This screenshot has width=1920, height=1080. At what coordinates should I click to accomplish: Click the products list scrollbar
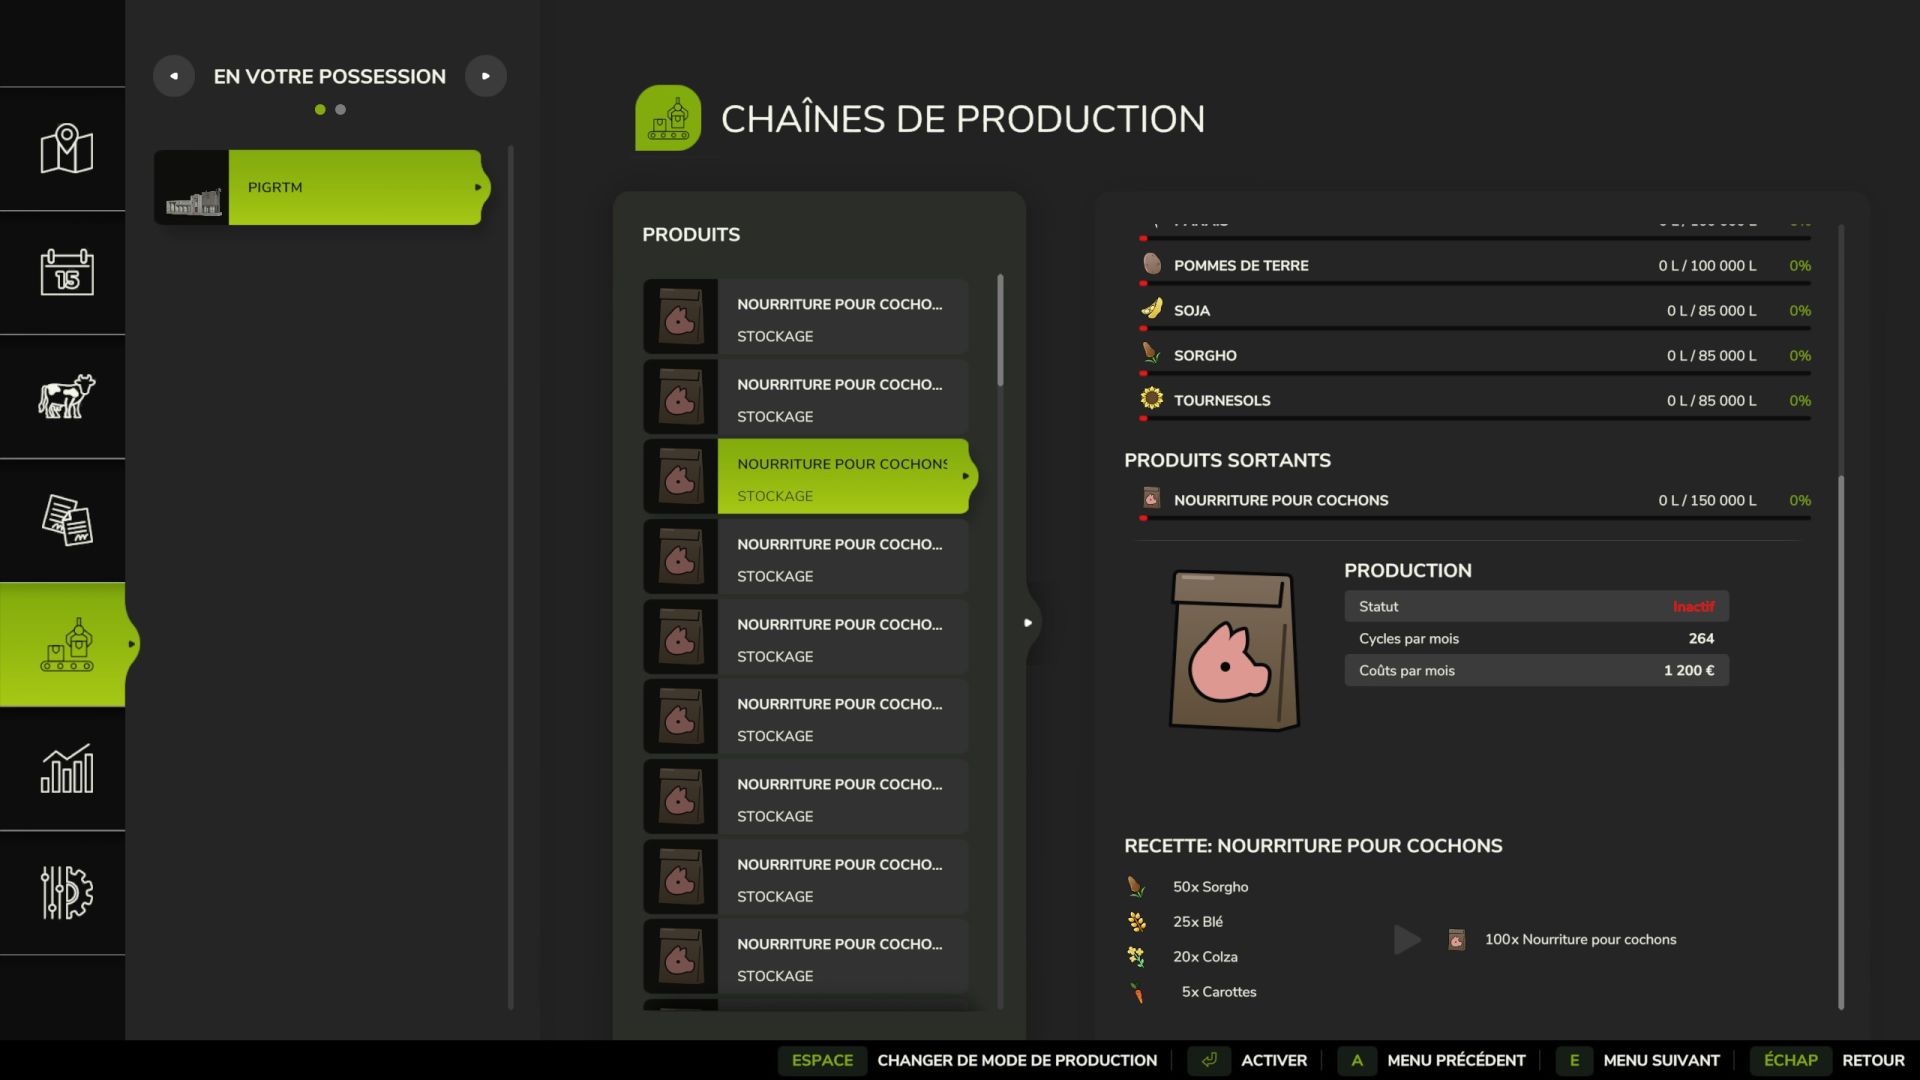[x=1000, y=331]
